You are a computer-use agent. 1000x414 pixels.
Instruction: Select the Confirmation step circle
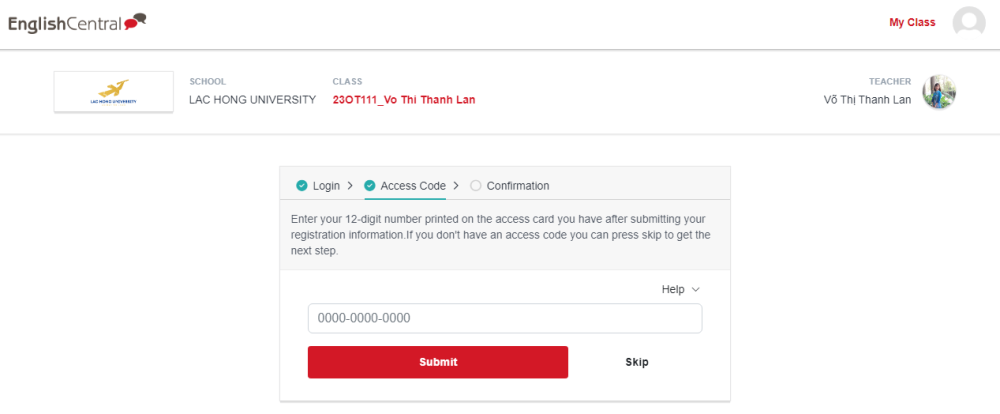click(476, 186)
